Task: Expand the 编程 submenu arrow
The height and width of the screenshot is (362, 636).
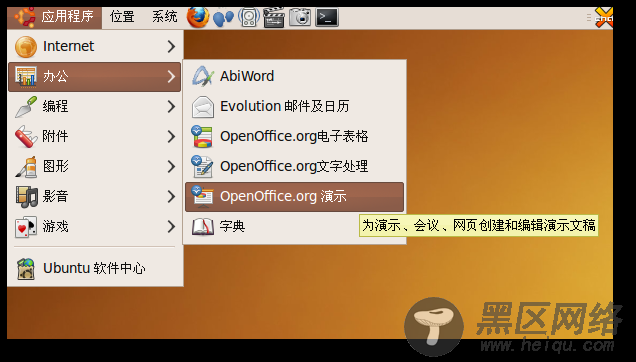Action: pos(172,106)
